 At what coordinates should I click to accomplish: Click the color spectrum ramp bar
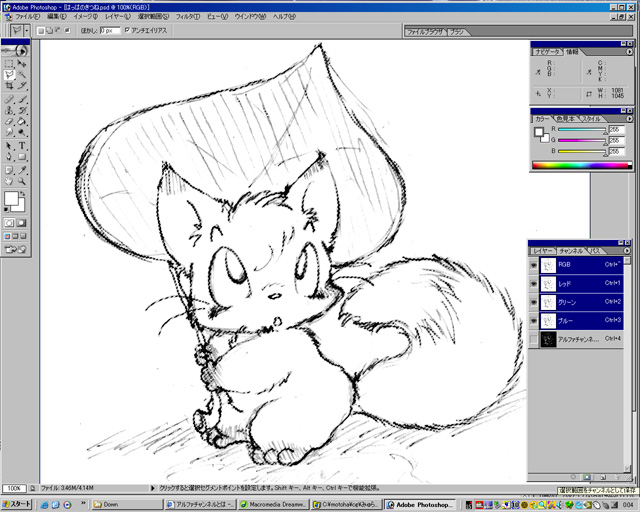click(582, 165)
